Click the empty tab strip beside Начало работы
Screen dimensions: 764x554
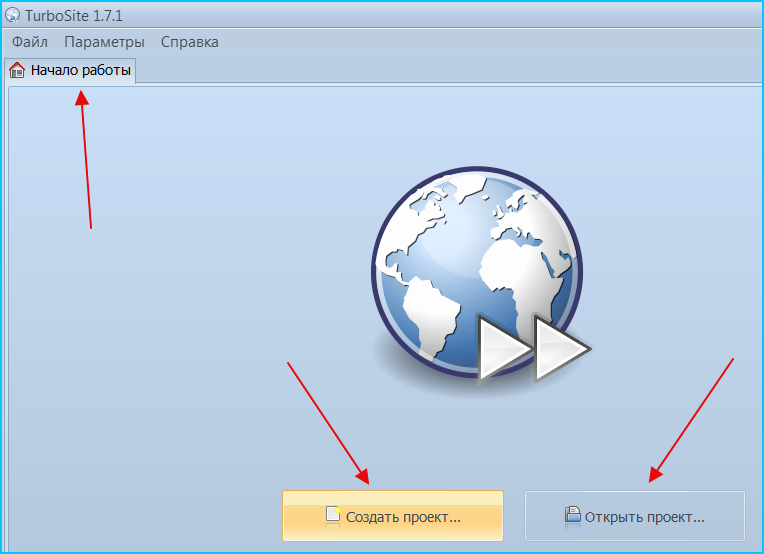(448, 71)
